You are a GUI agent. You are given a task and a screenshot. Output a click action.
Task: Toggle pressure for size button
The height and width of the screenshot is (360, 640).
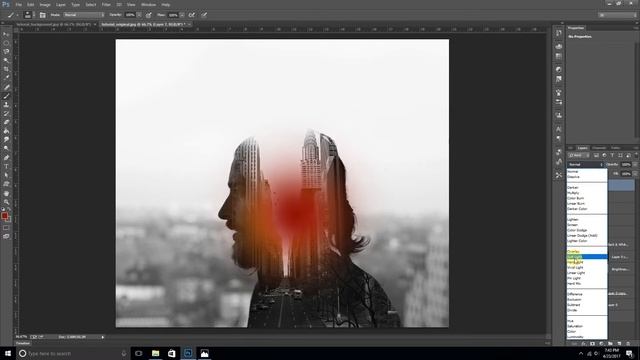[x=204, y=15]
